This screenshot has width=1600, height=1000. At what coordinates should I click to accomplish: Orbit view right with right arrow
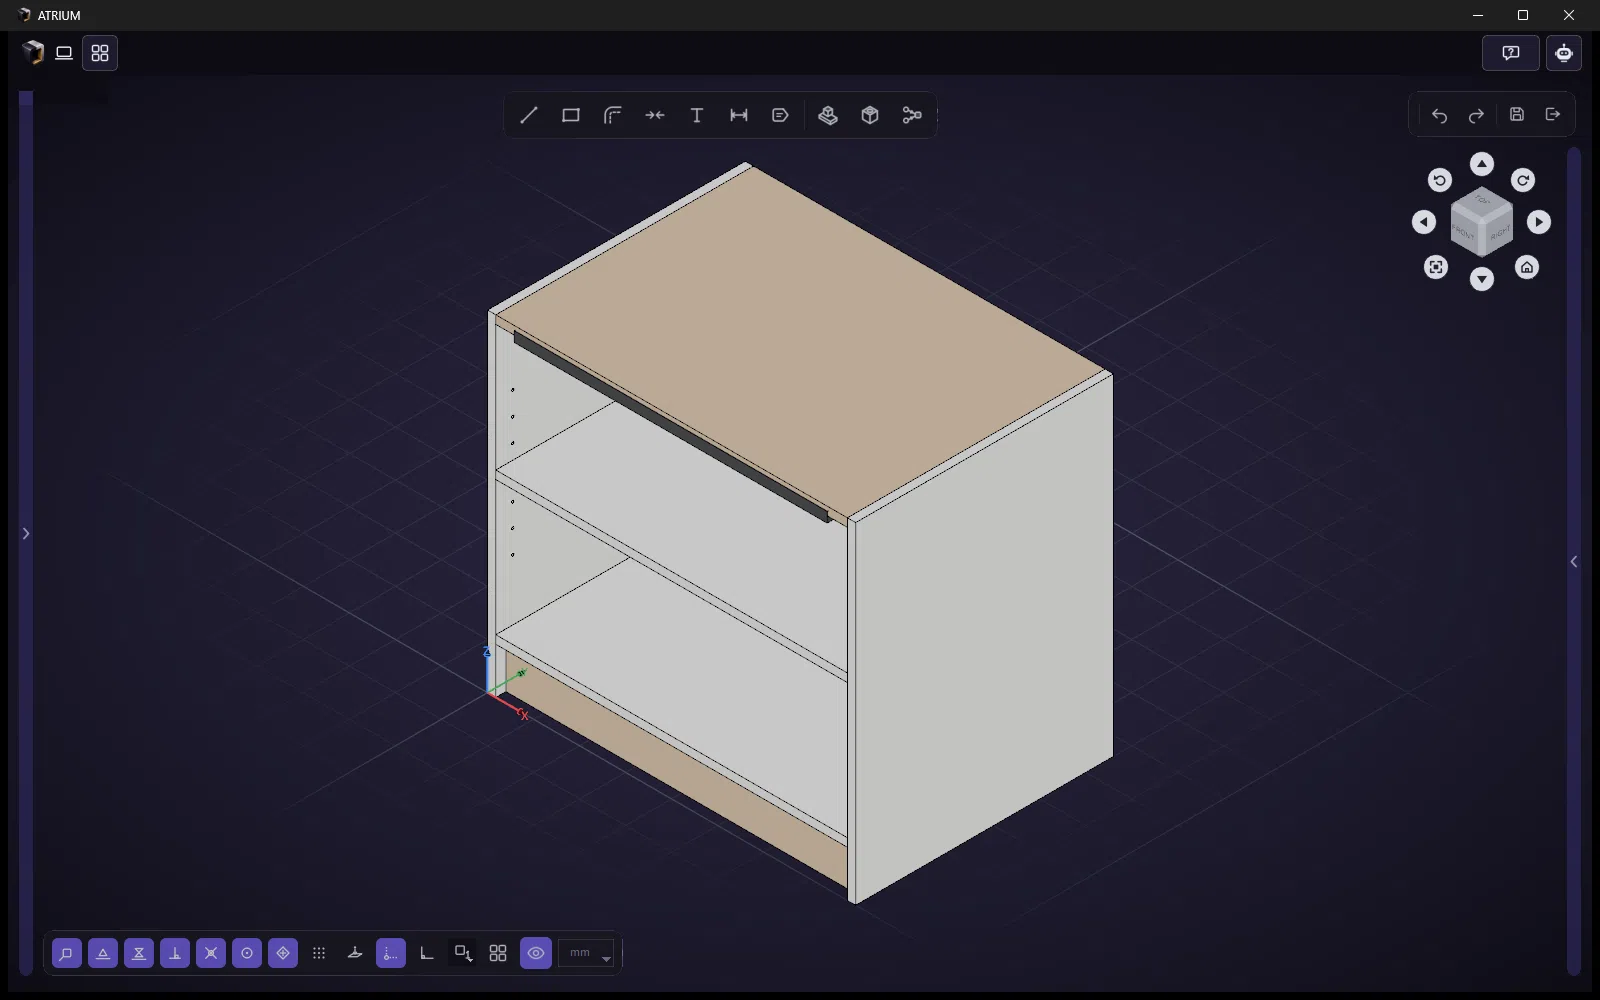point(1539,222)
